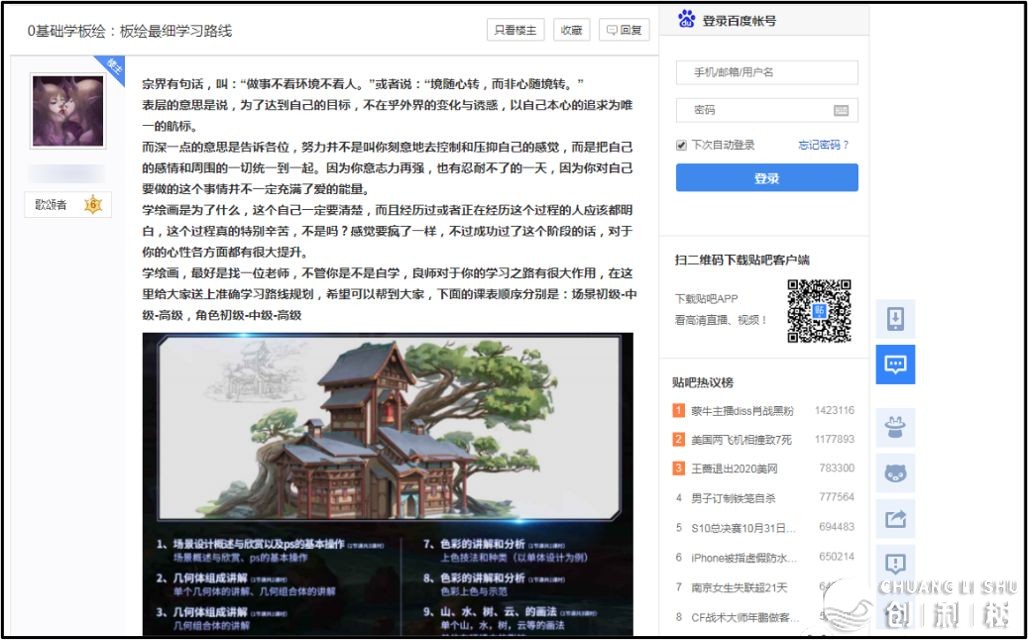This screenshot has width=1028, height=640.
Task: Click 扫二维码下载贴吧客户端 heading
Action: pyautogui.click(x=742, y=260)
